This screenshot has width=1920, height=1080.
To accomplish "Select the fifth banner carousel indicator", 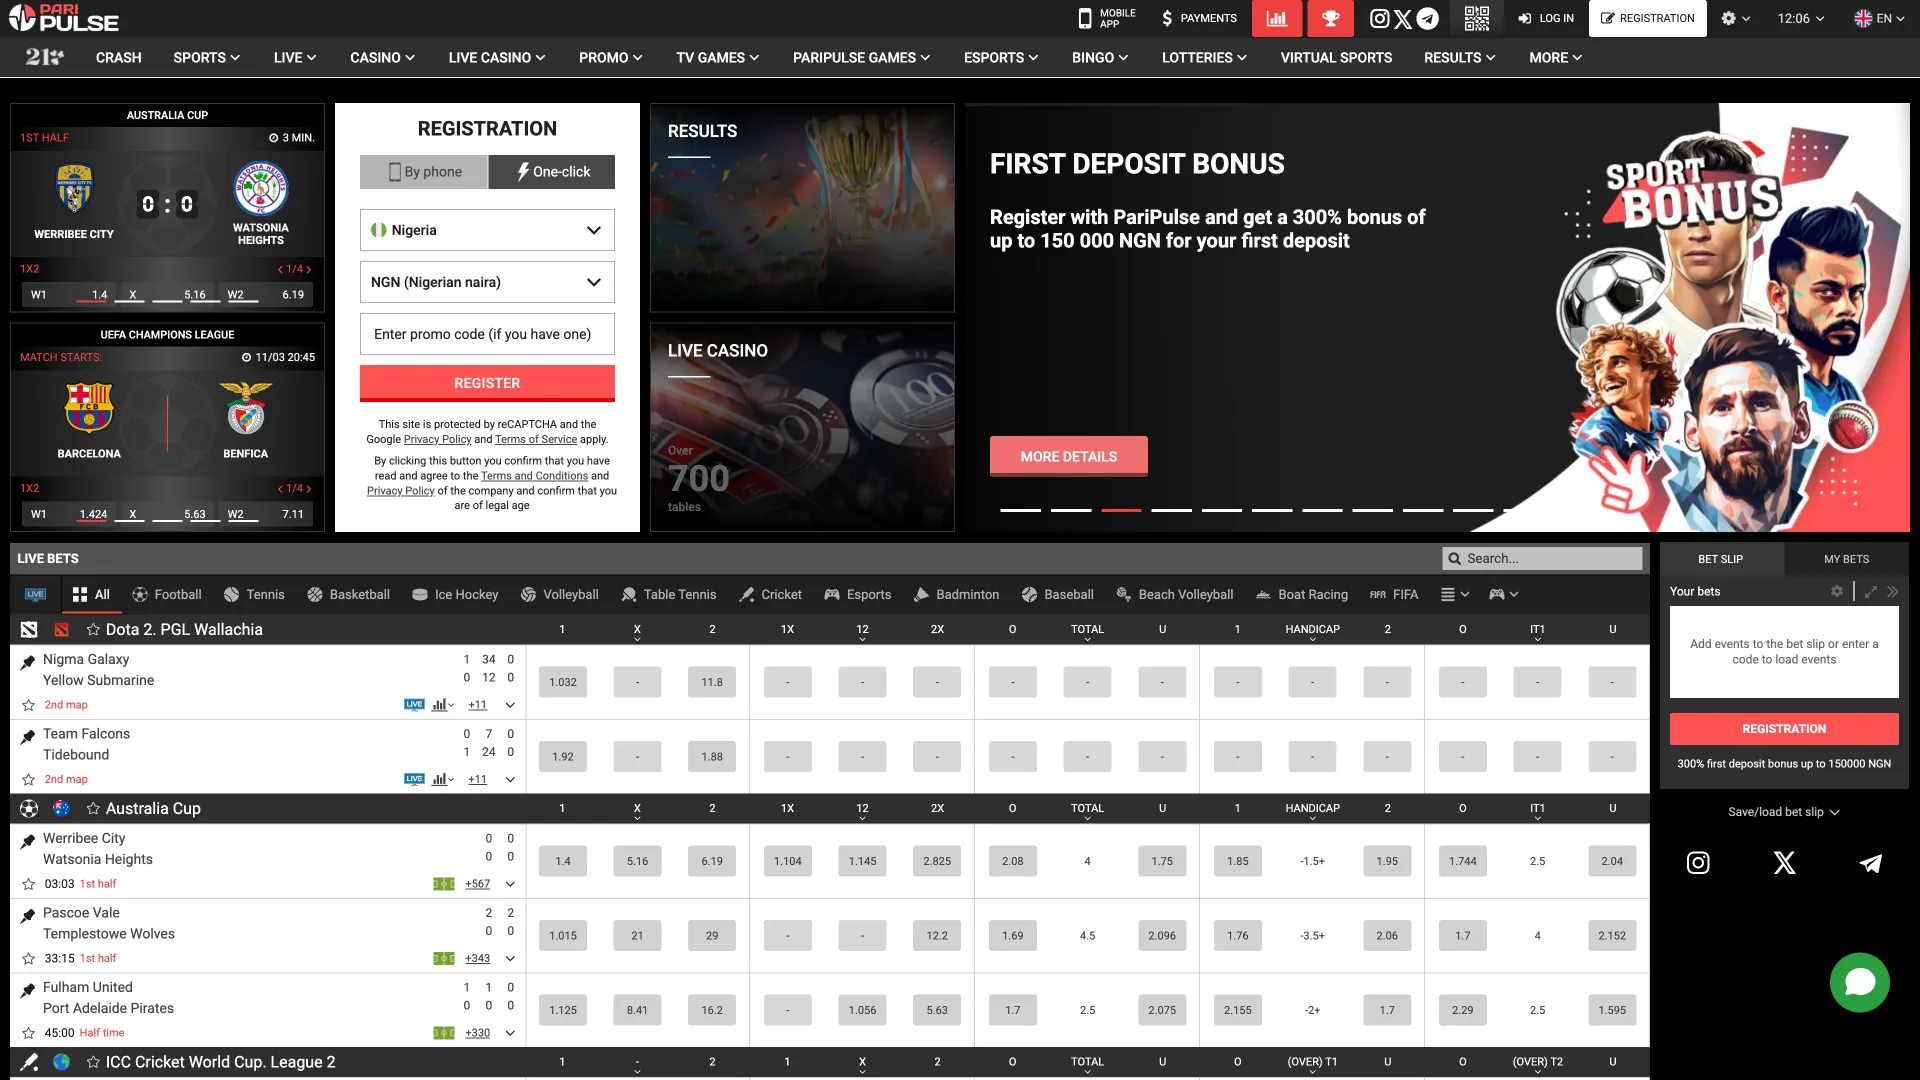I will point(1221,510).
